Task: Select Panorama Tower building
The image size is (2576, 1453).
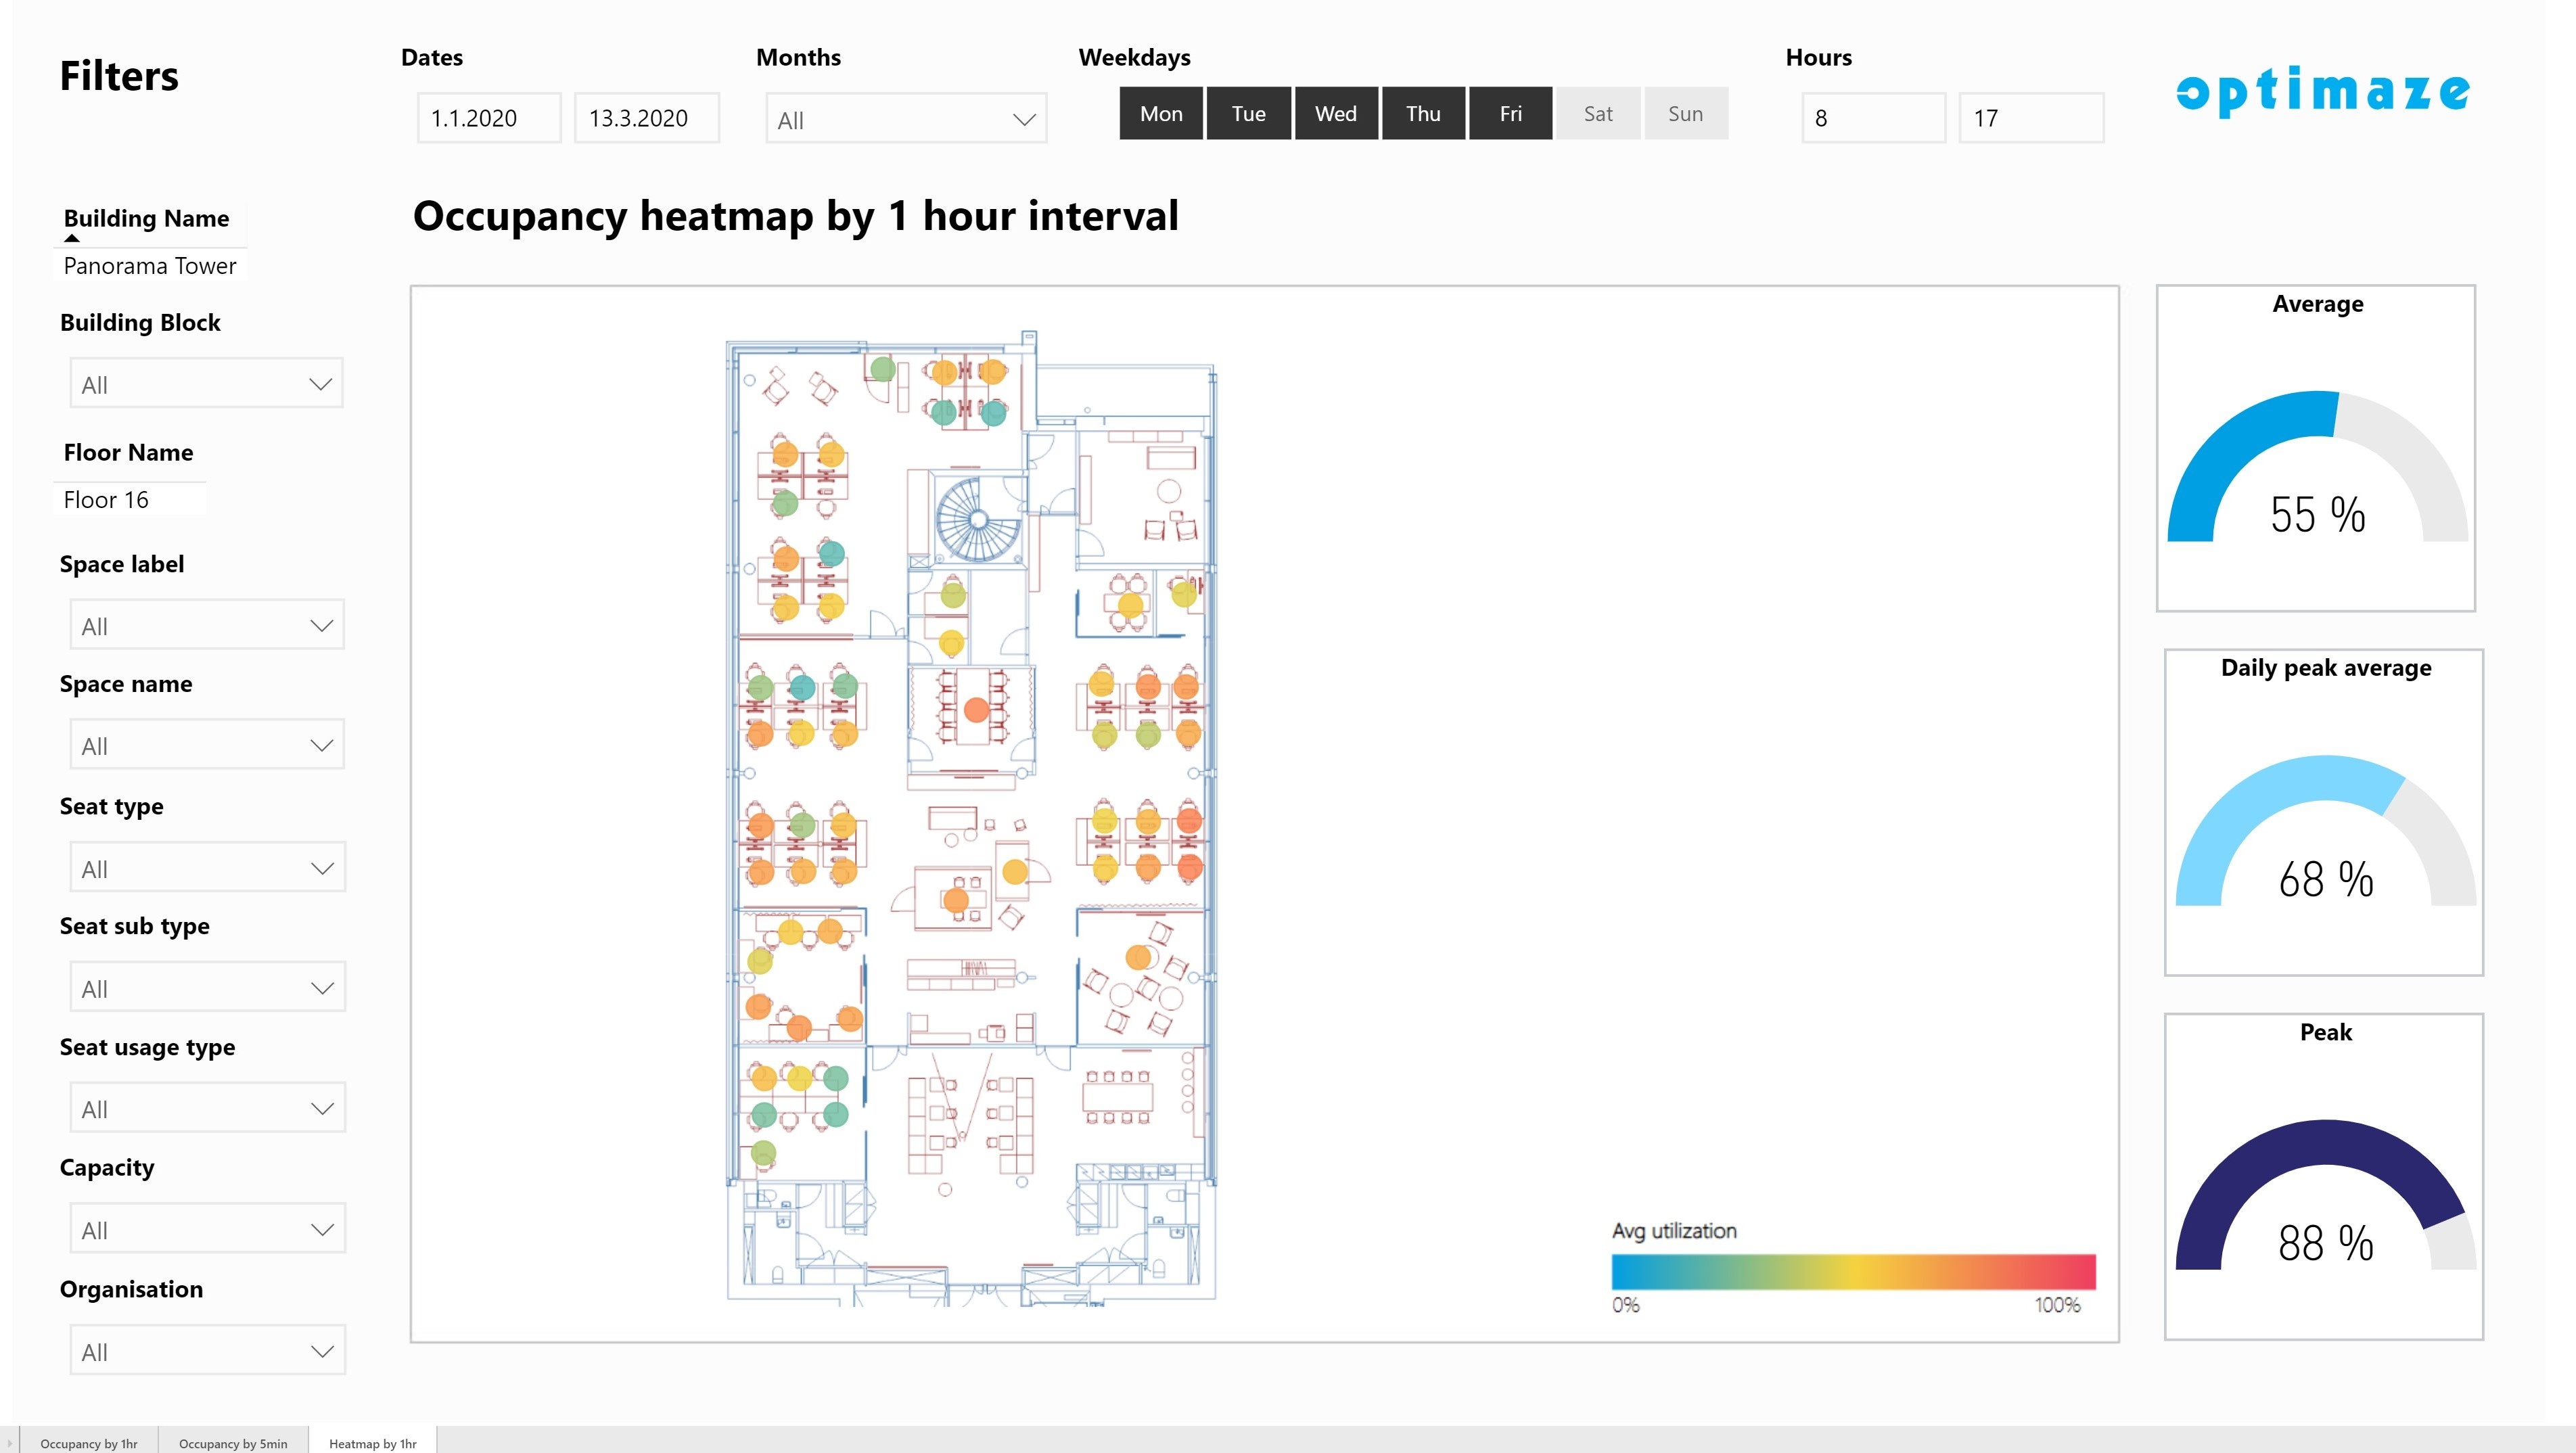Action: coord(150,266)
